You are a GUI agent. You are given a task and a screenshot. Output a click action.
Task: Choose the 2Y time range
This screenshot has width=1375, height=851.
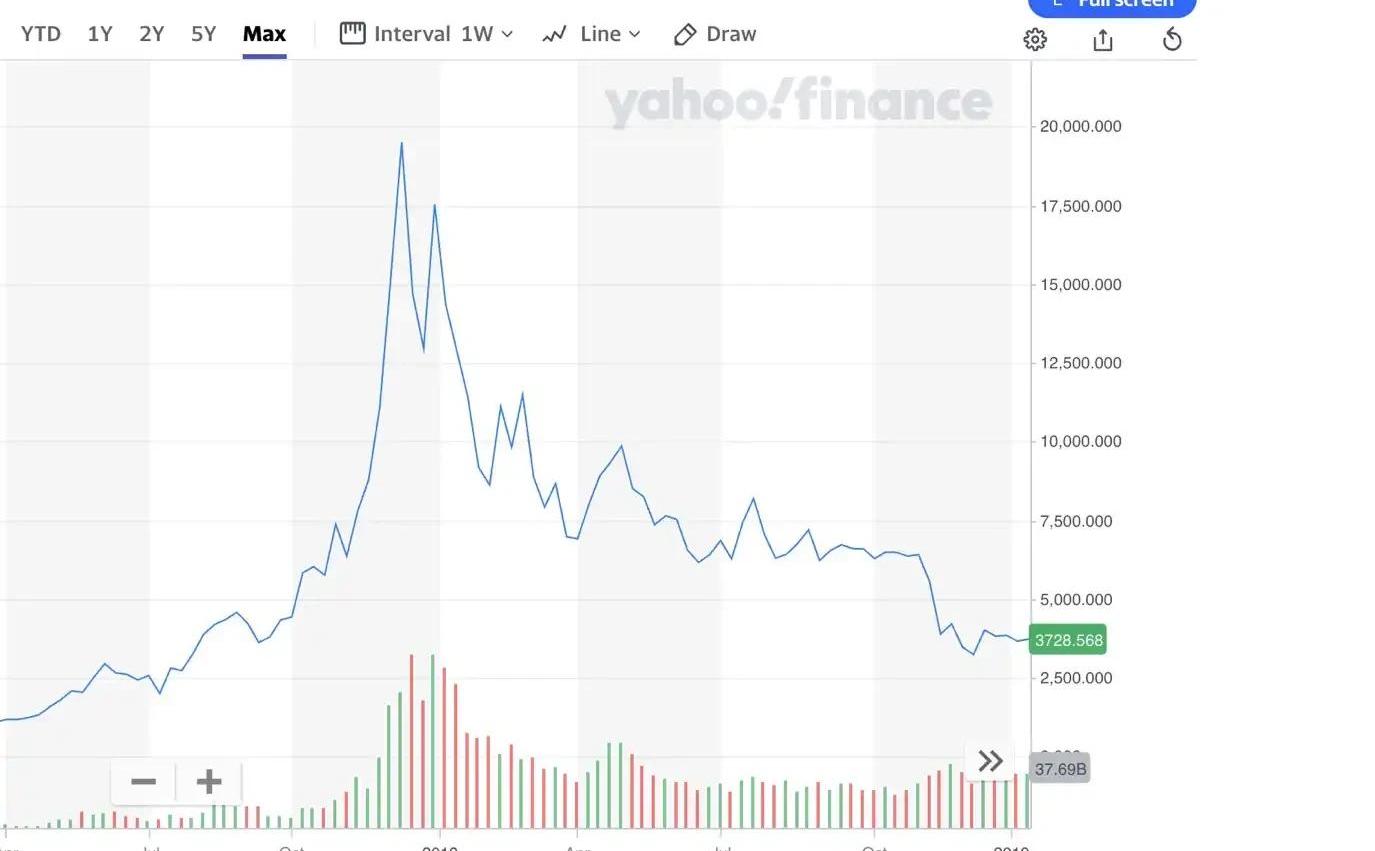(x=152, y=34)
